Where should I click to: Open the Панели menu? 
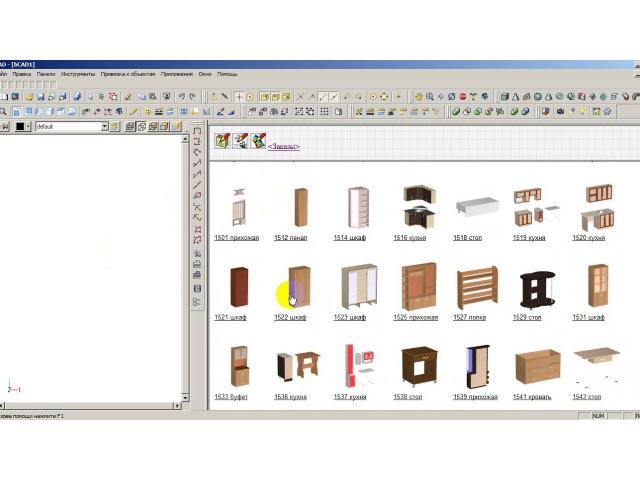coord(45,74)
